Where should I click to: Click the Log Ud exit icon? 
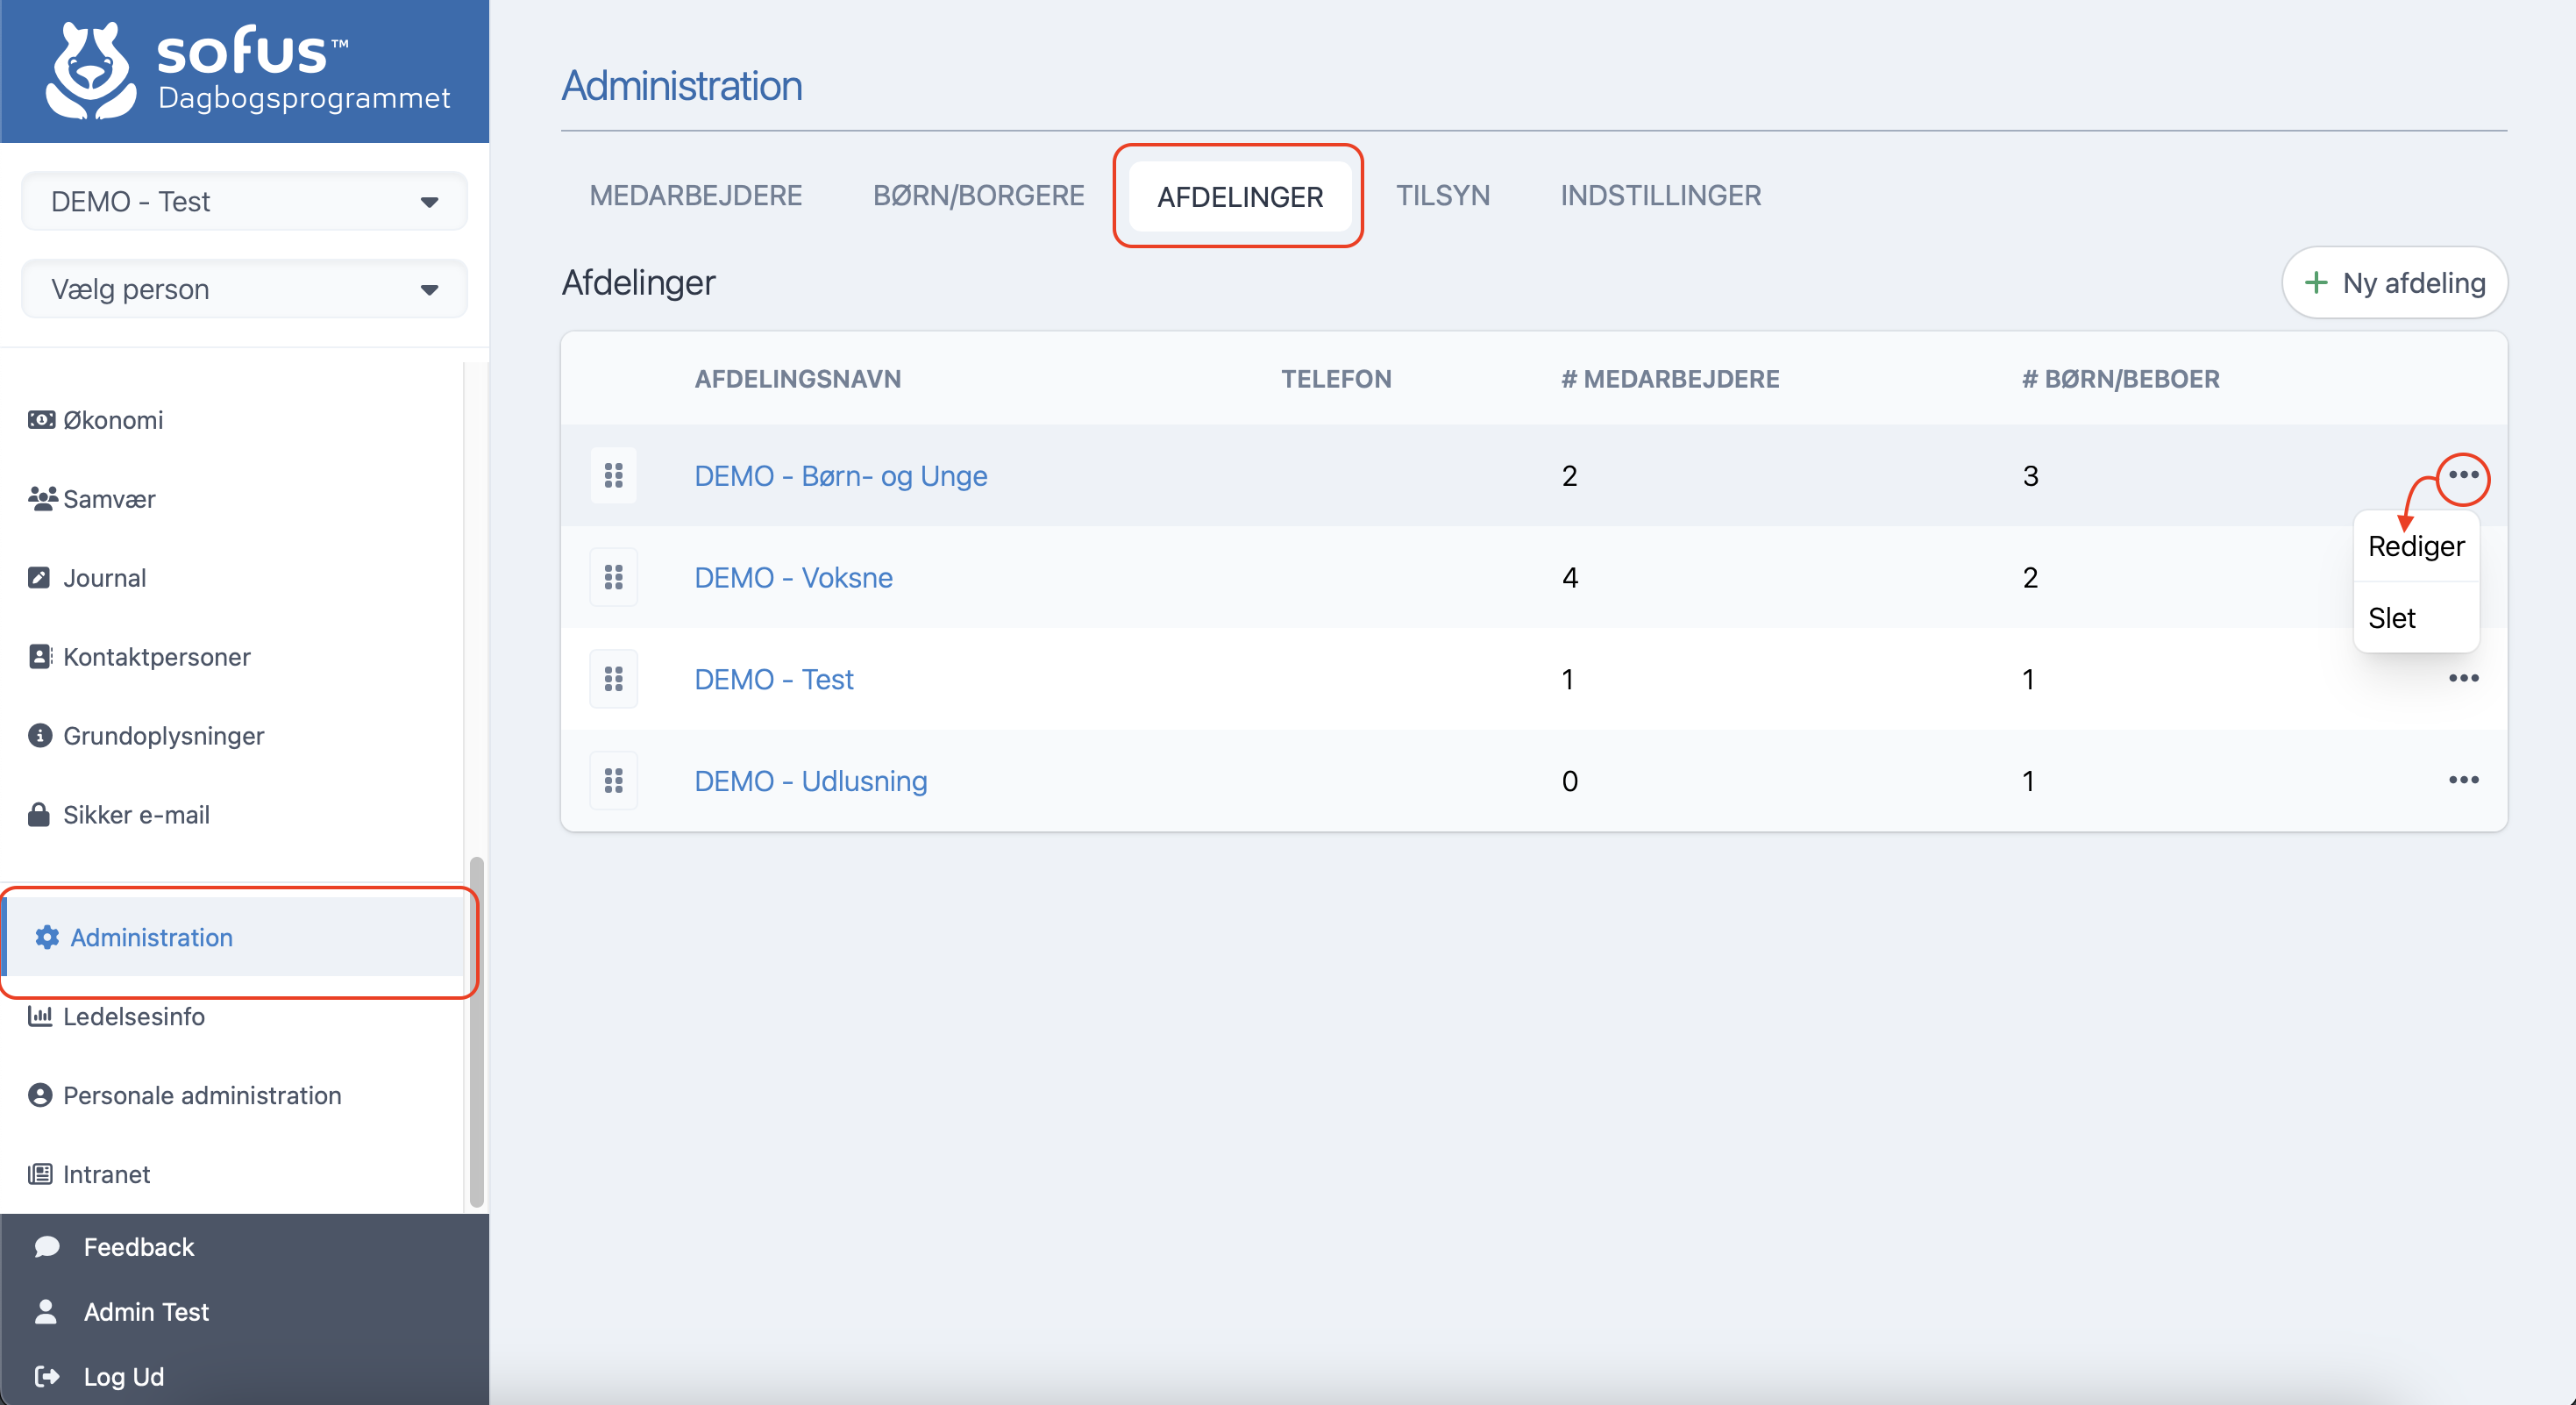[x=47, y=1376]
